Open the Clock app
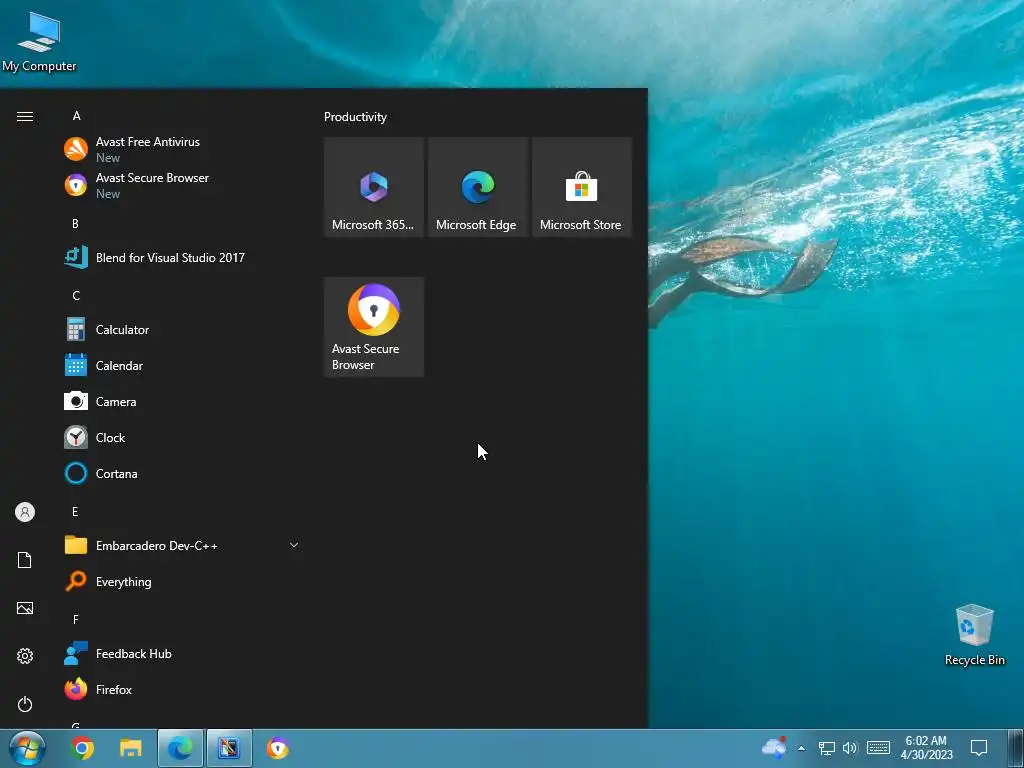 (181, 437)
